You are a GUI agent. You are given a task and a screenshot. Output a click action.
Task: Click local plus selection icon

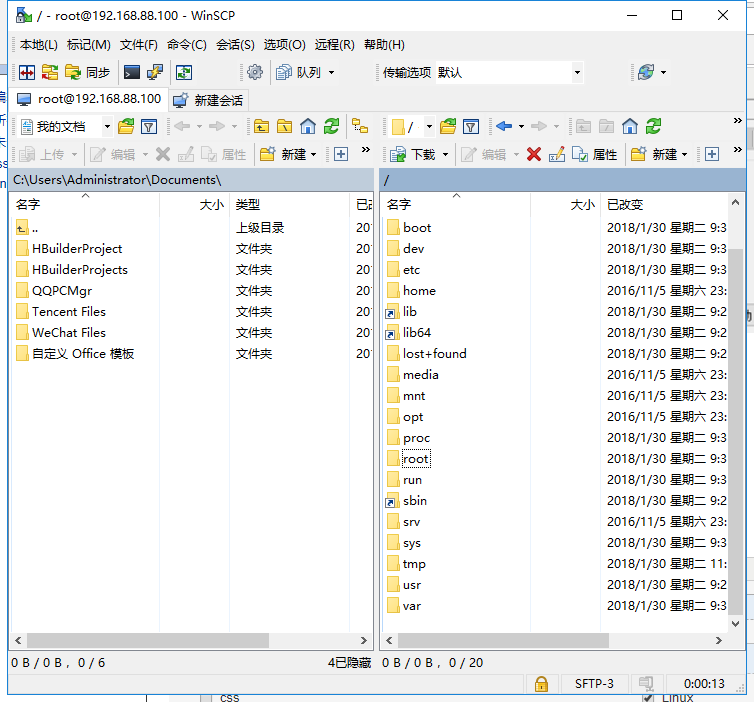341,154
